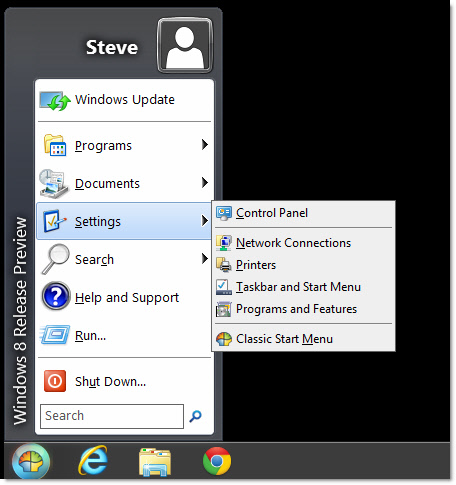Open Classic Start Menu settings entry
This screenshot has height=485, width=456.
pos(304,339)
